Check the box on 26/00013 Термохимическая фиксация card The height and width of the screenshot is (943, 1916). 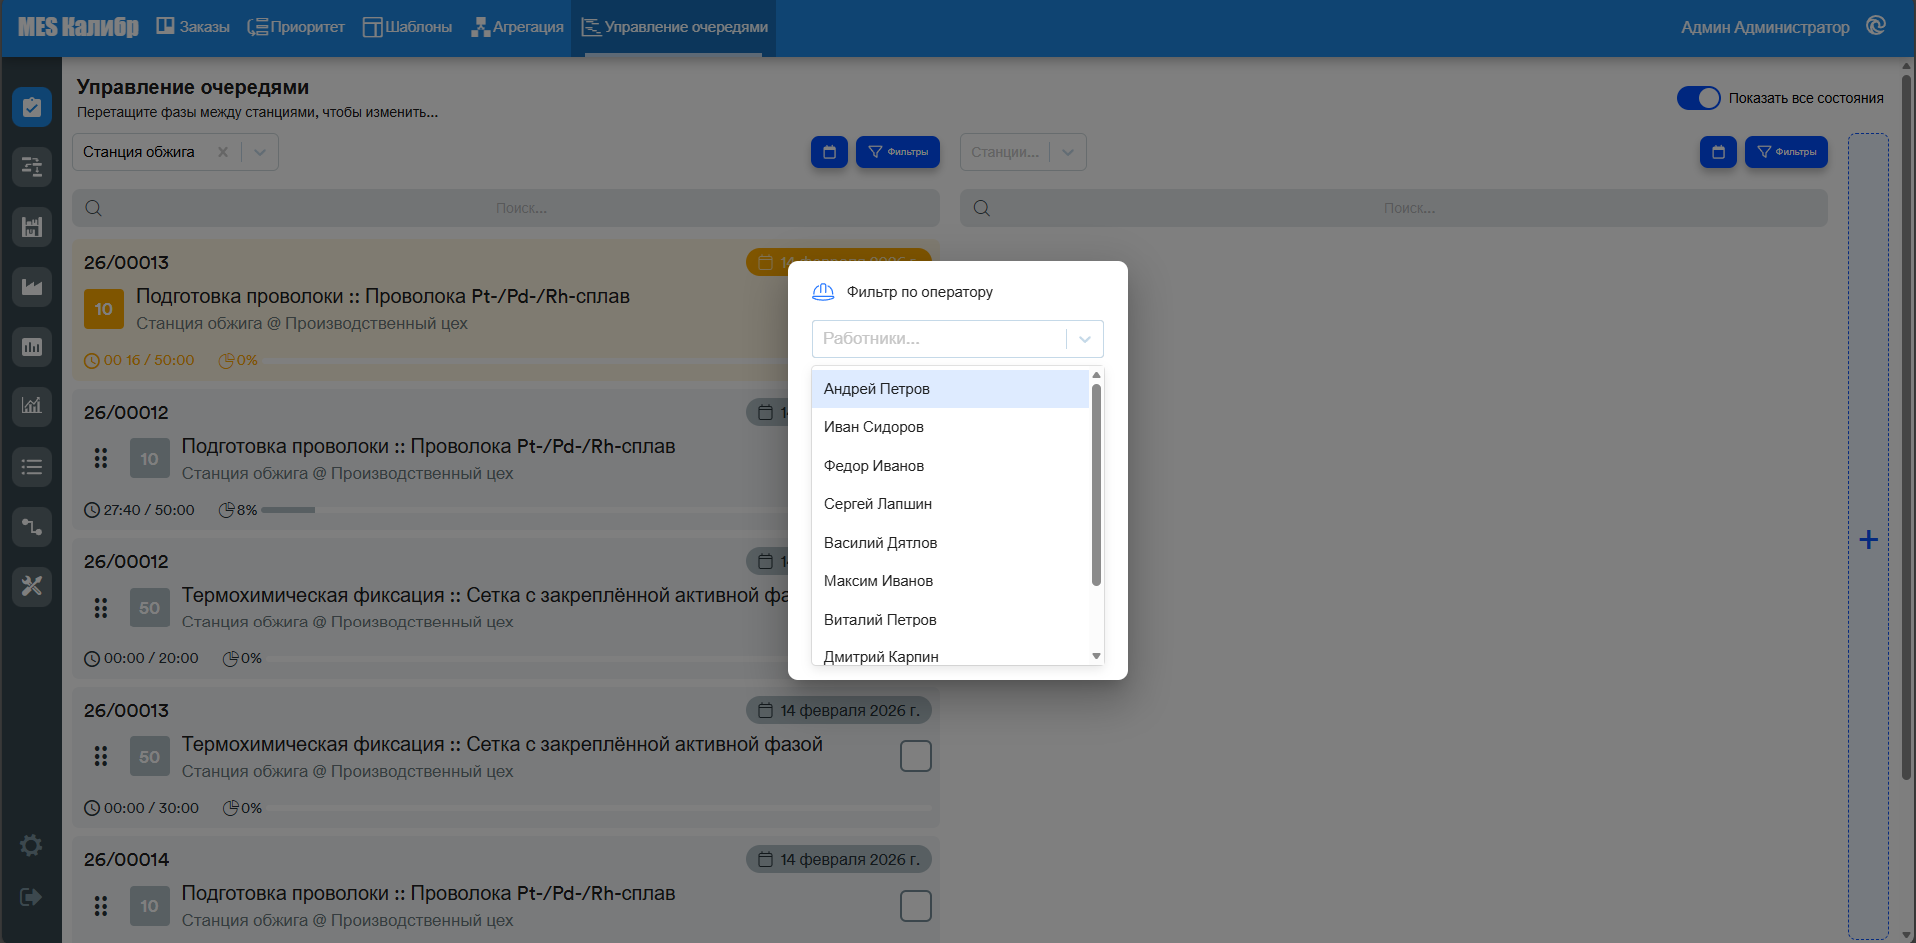click(x=916, y=756)
